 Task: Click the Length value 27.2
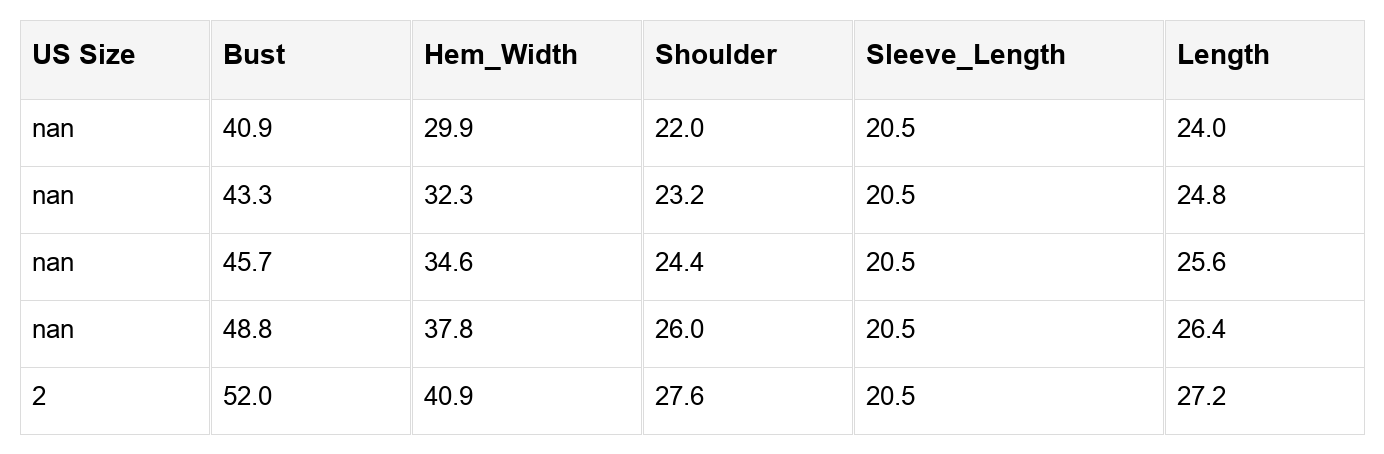tap(1201, 397)
